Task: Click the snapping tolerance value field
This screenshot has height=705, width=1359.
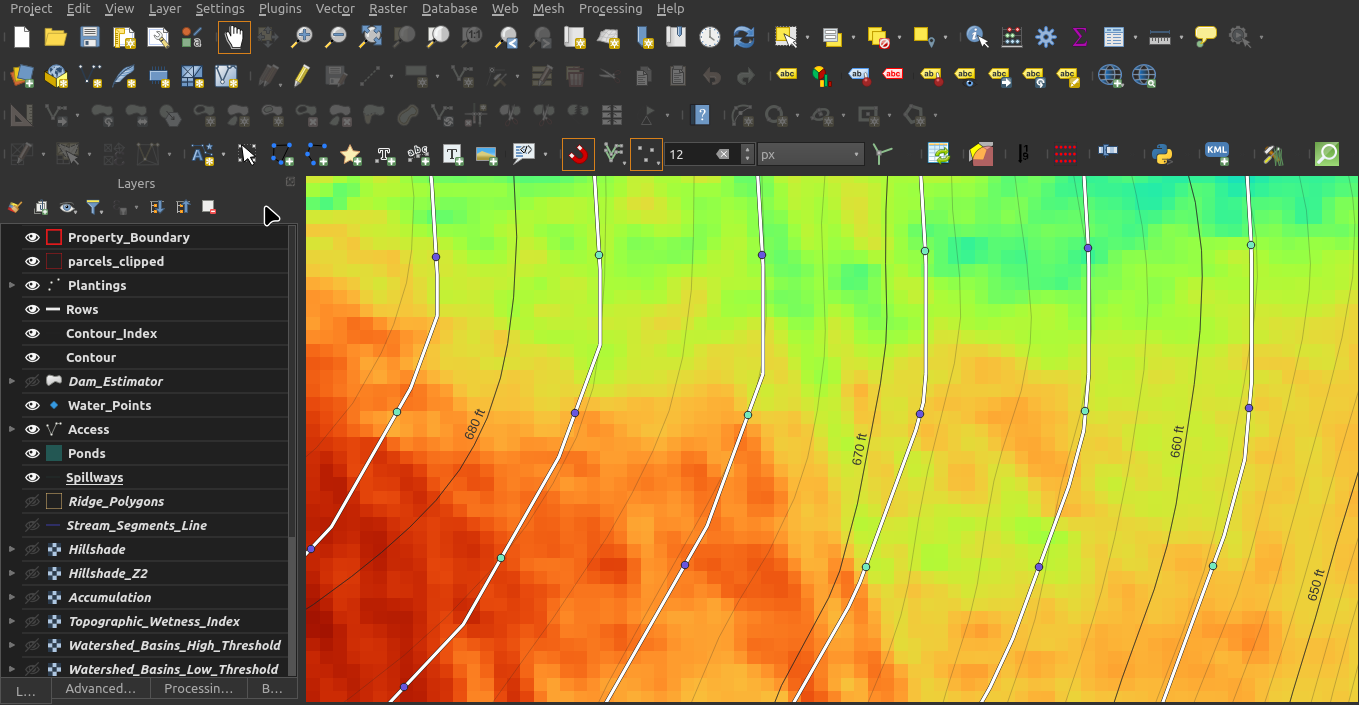Action: 690,155
